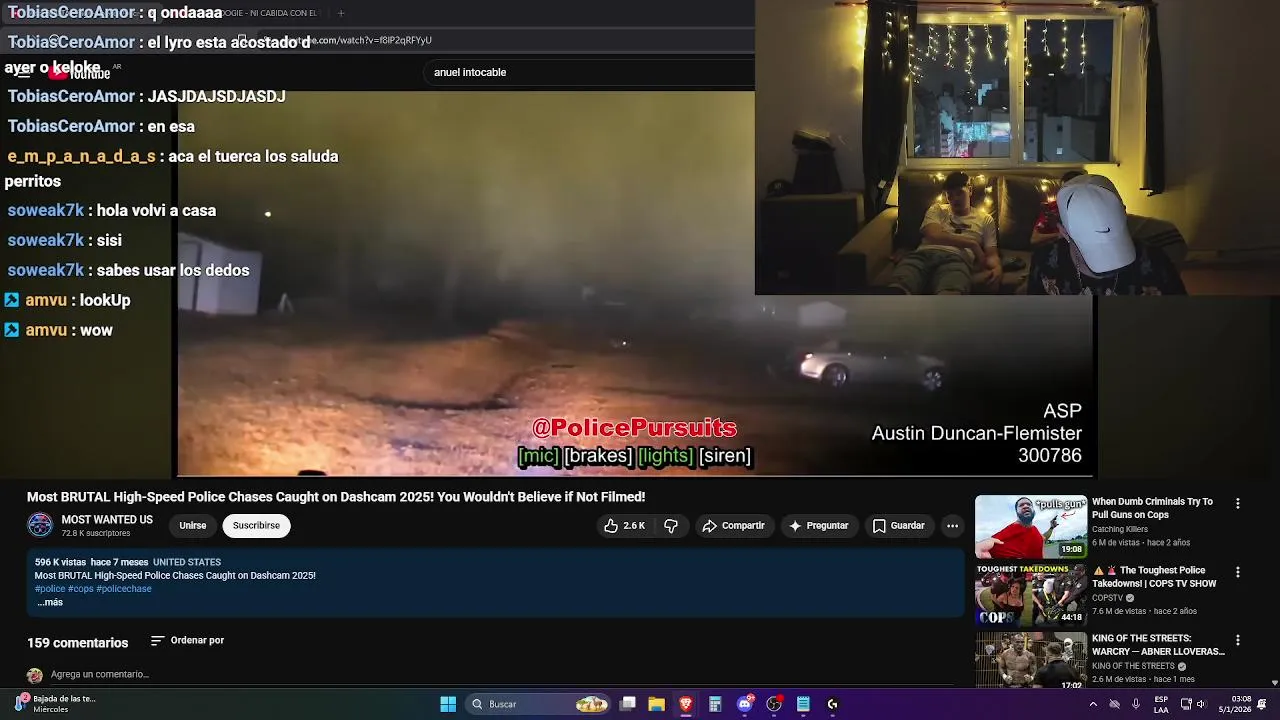The image size is (1280, 720).
Task: Click the YouTube search box with anuel intocable
Action: coord(590,72)
